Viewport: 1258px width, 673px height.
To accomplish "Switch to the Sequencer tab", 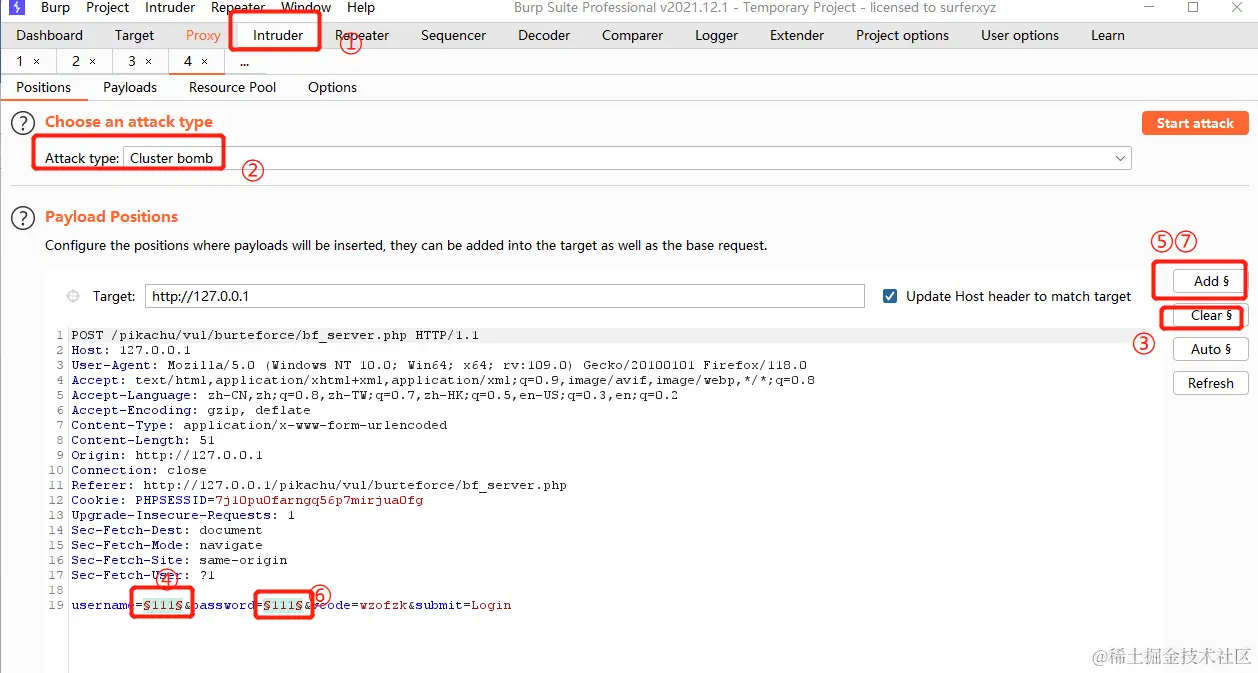I will (453, 35).
